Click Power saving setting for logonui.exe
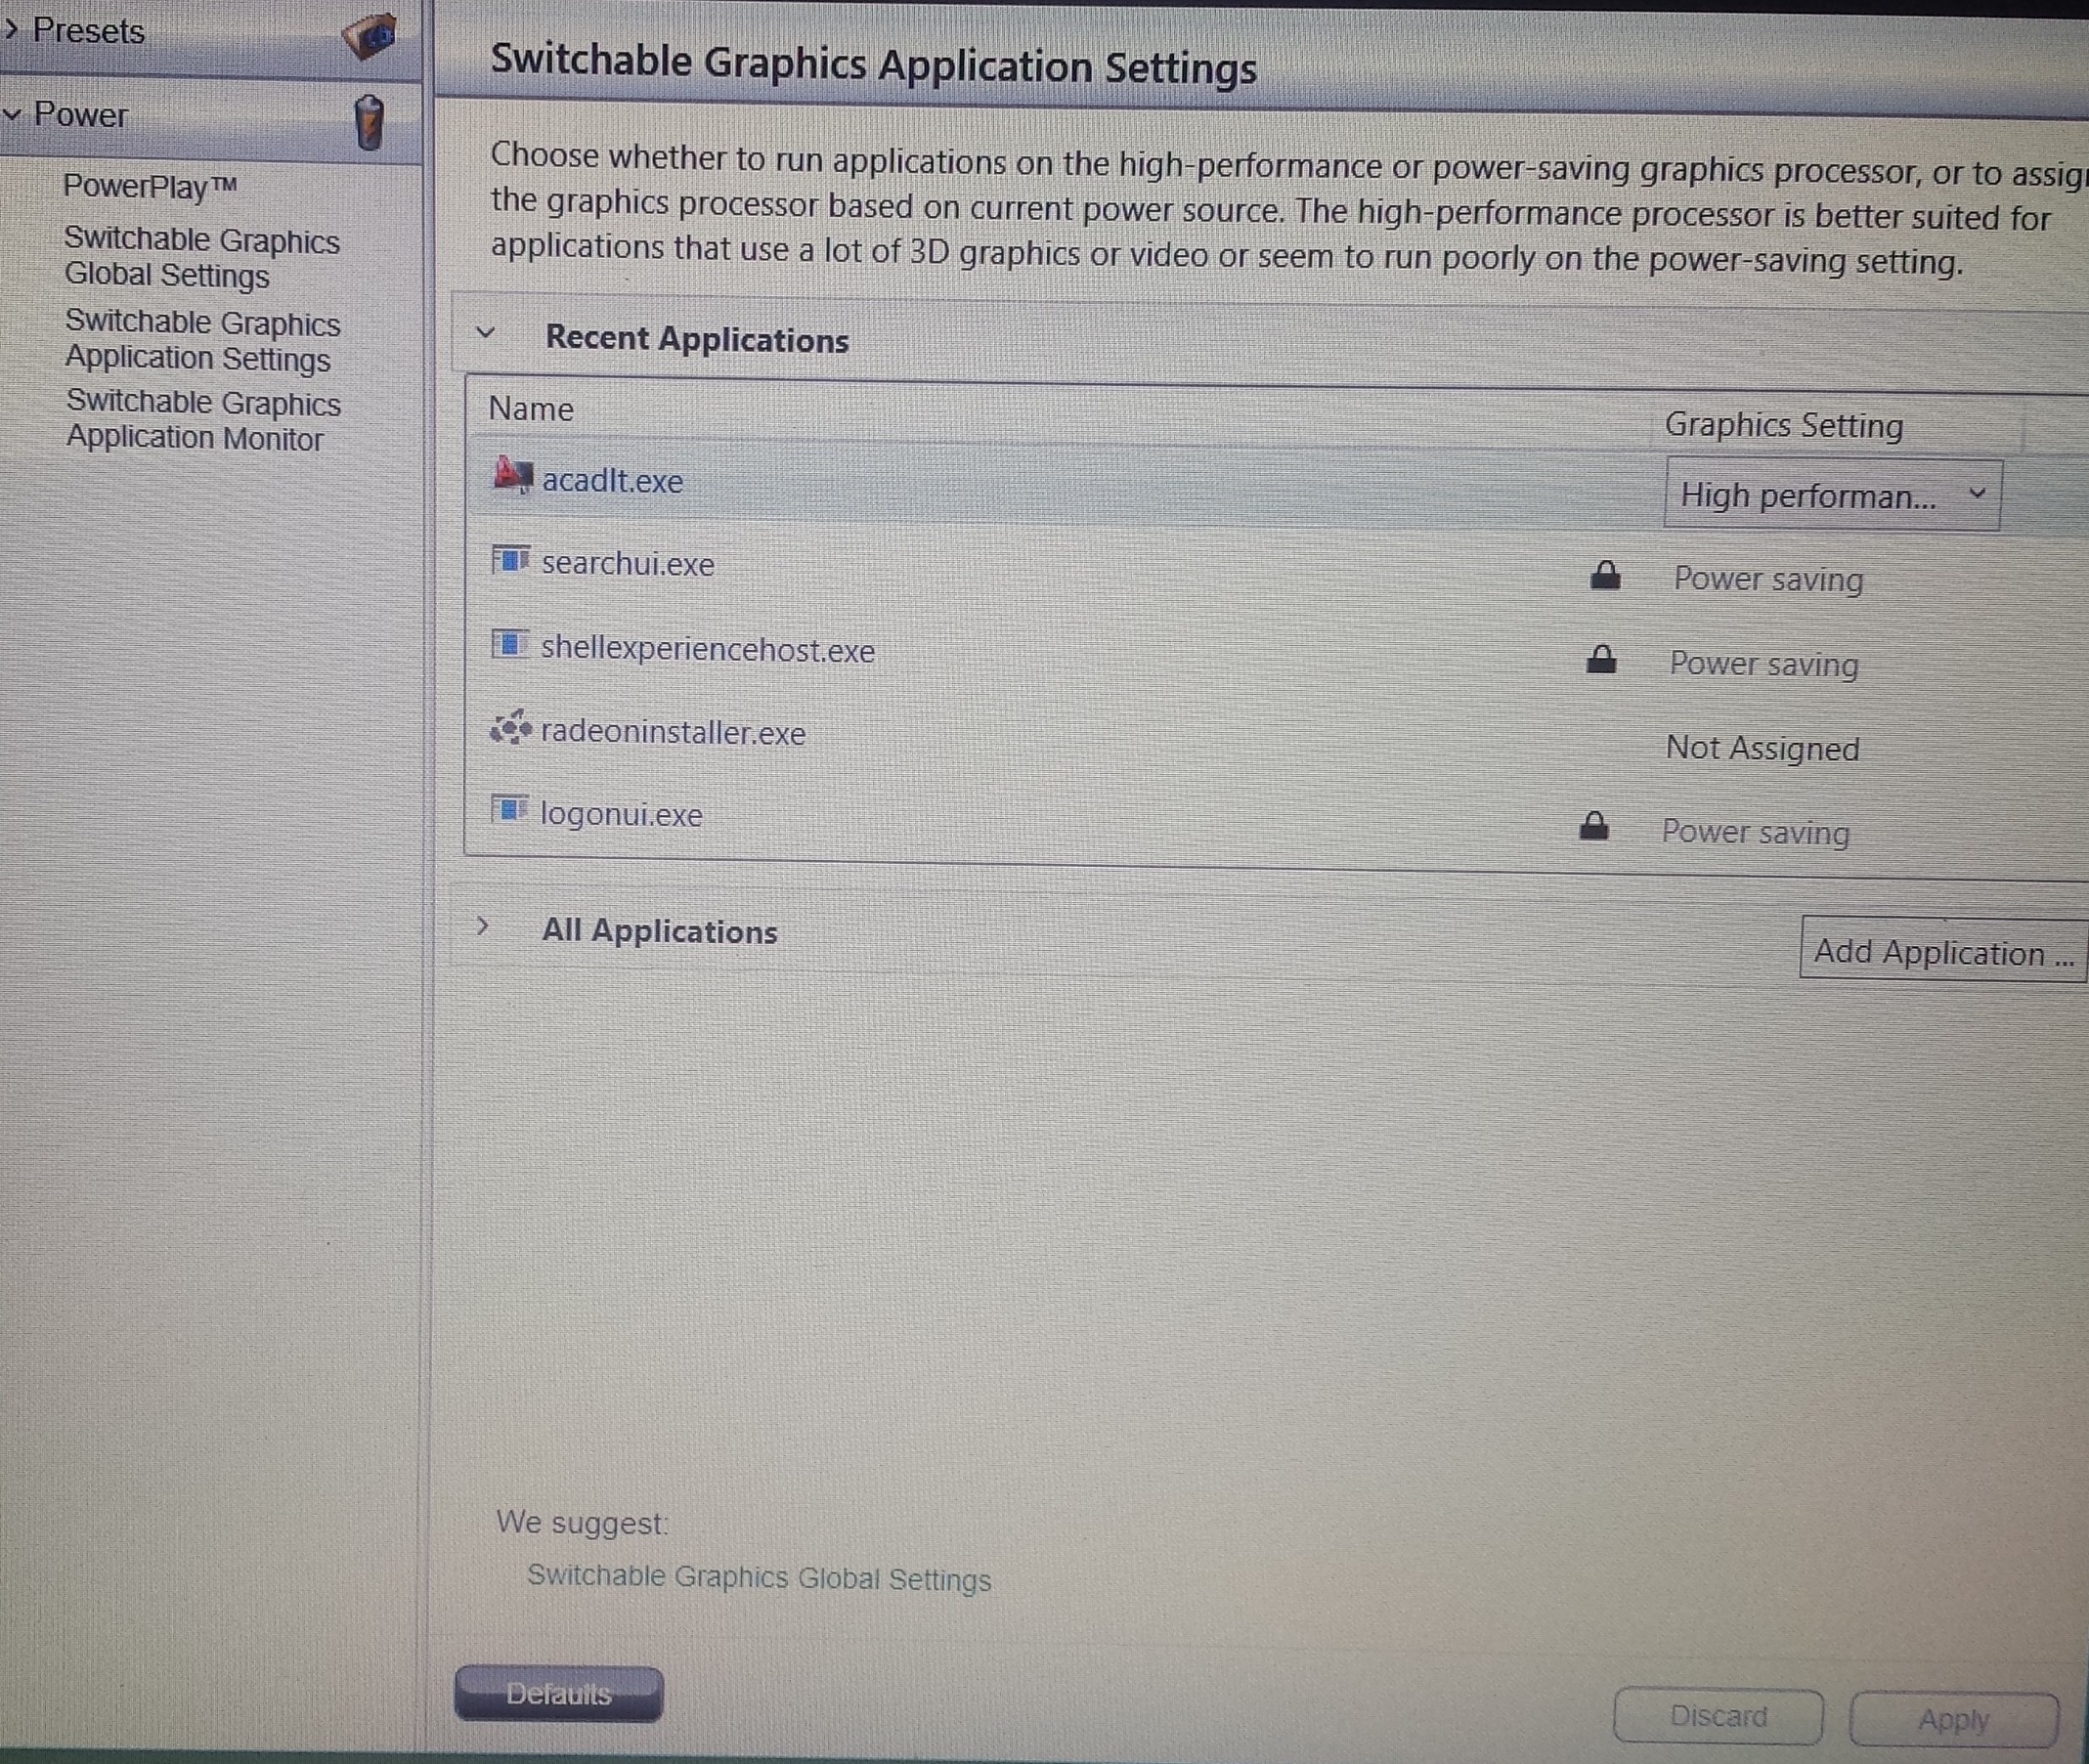This screenshot has height=1764, width=2089. point(1756,831)
